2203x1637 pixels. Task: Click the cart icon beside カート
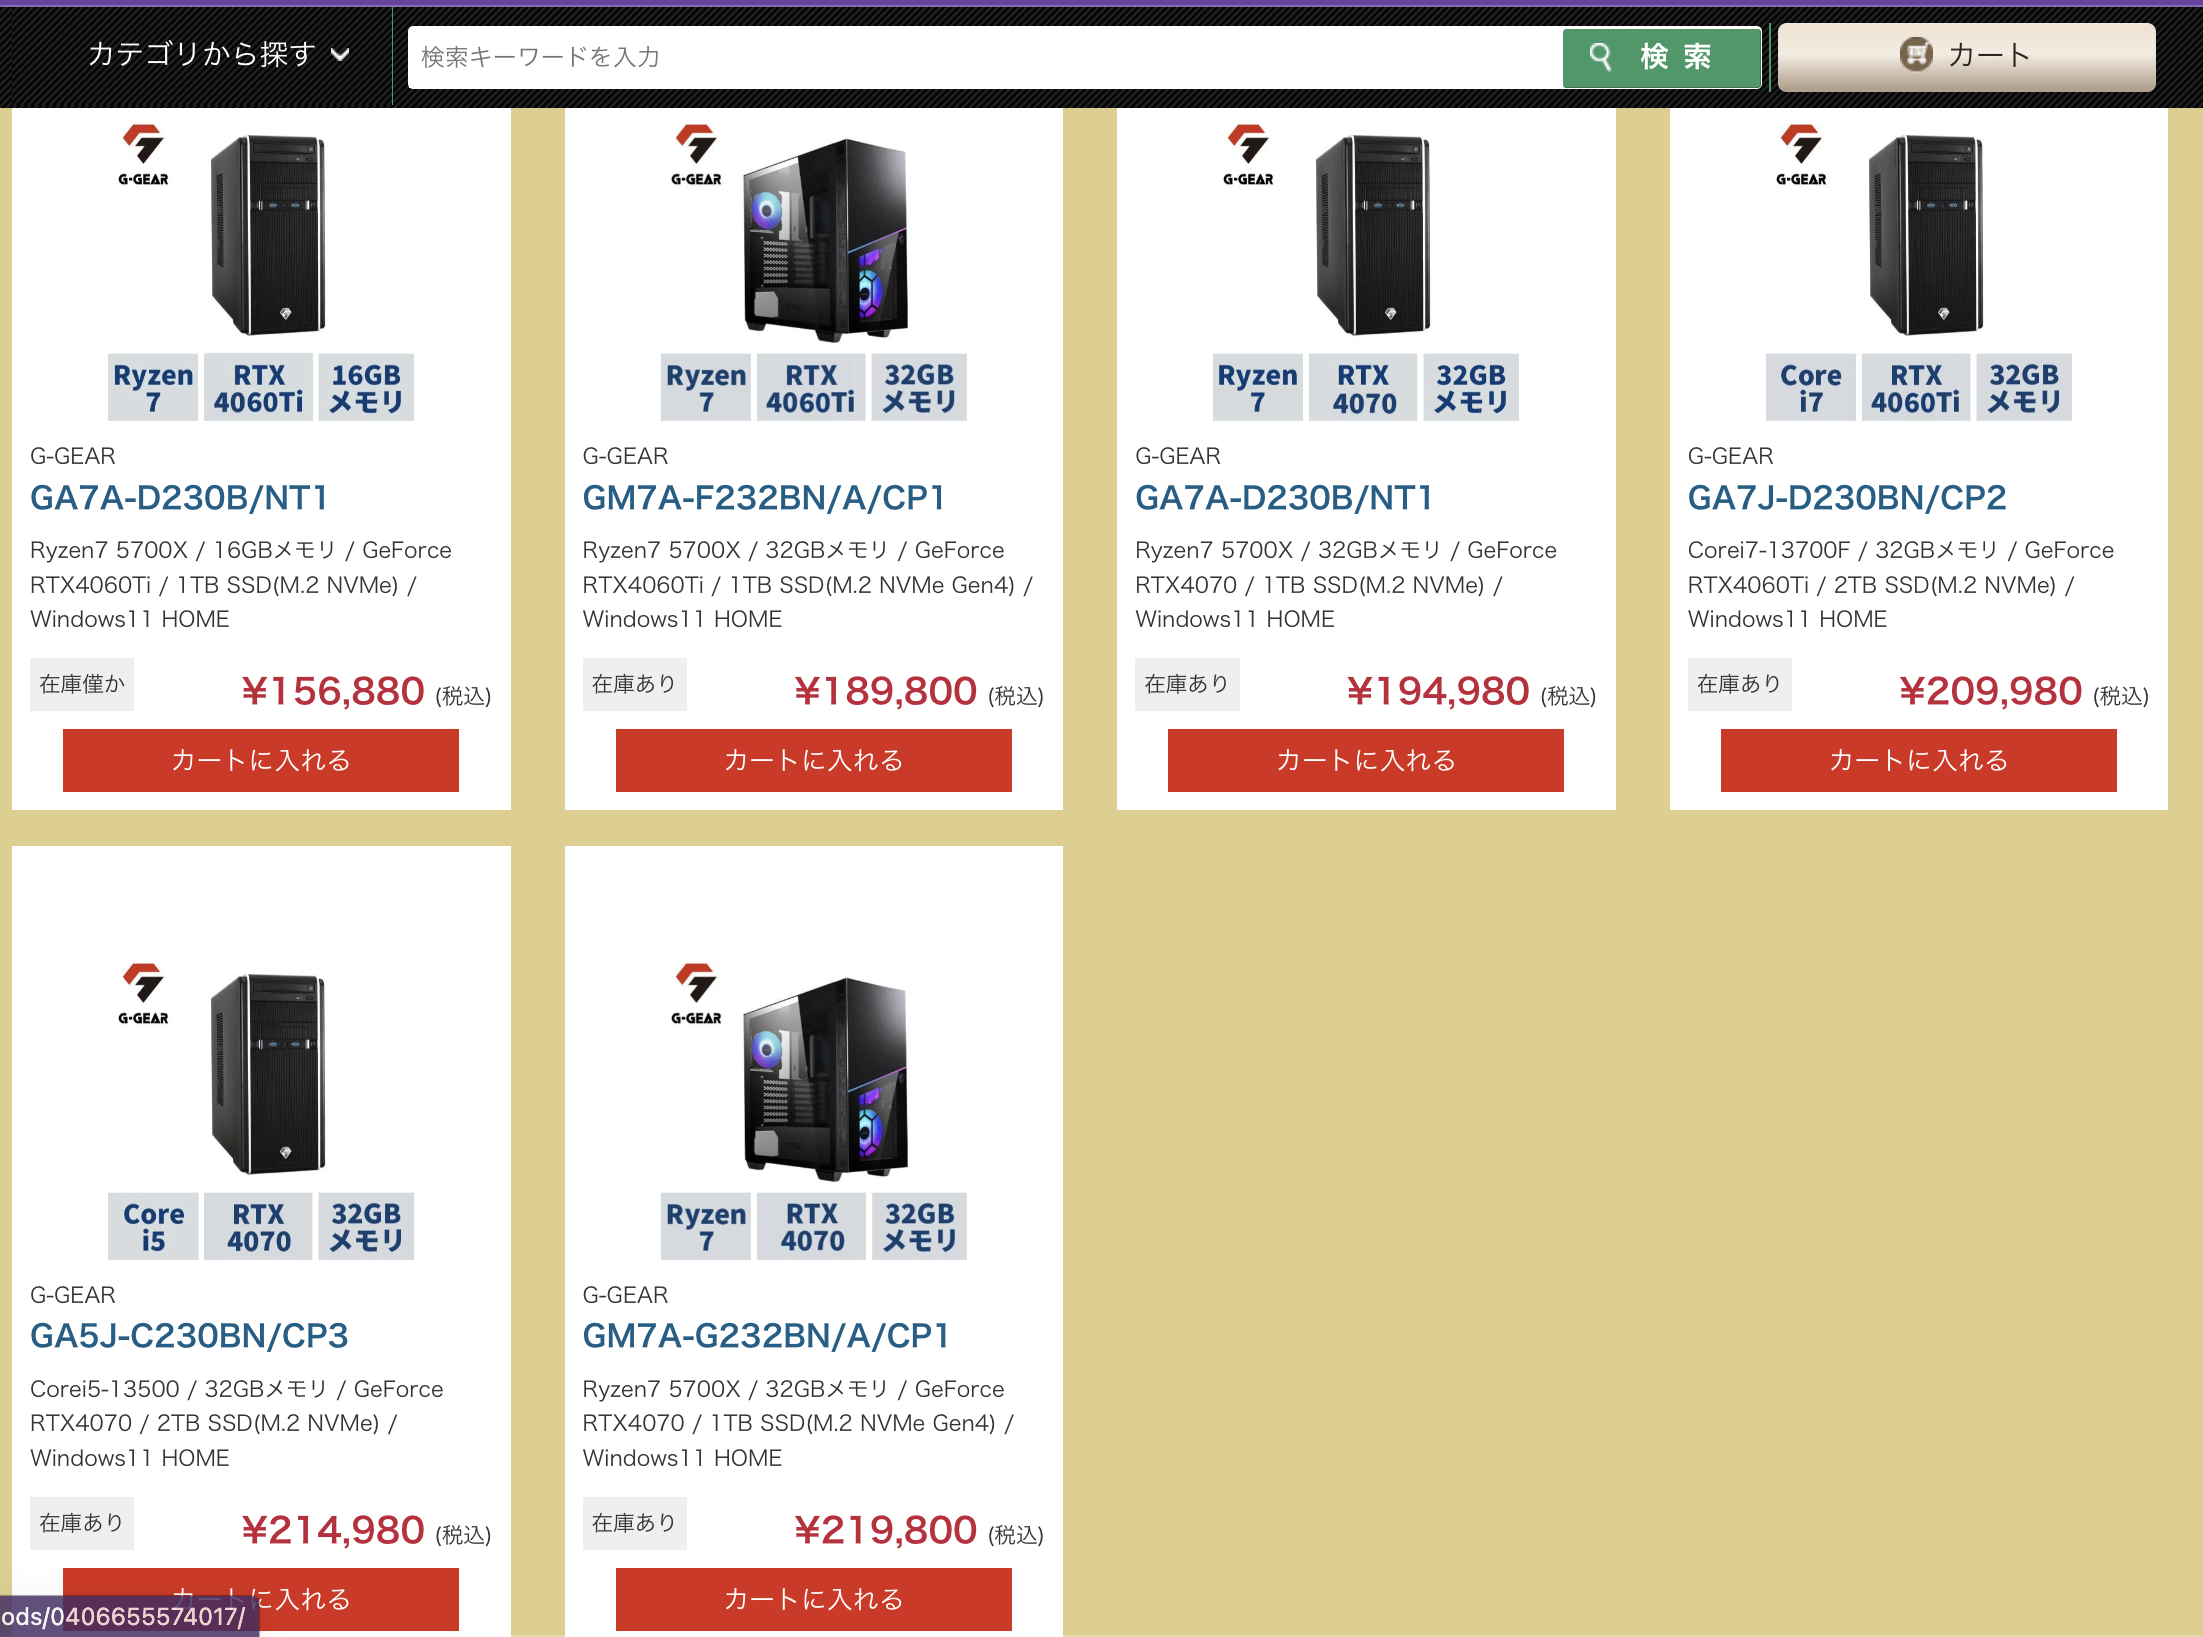(1916, 54)
